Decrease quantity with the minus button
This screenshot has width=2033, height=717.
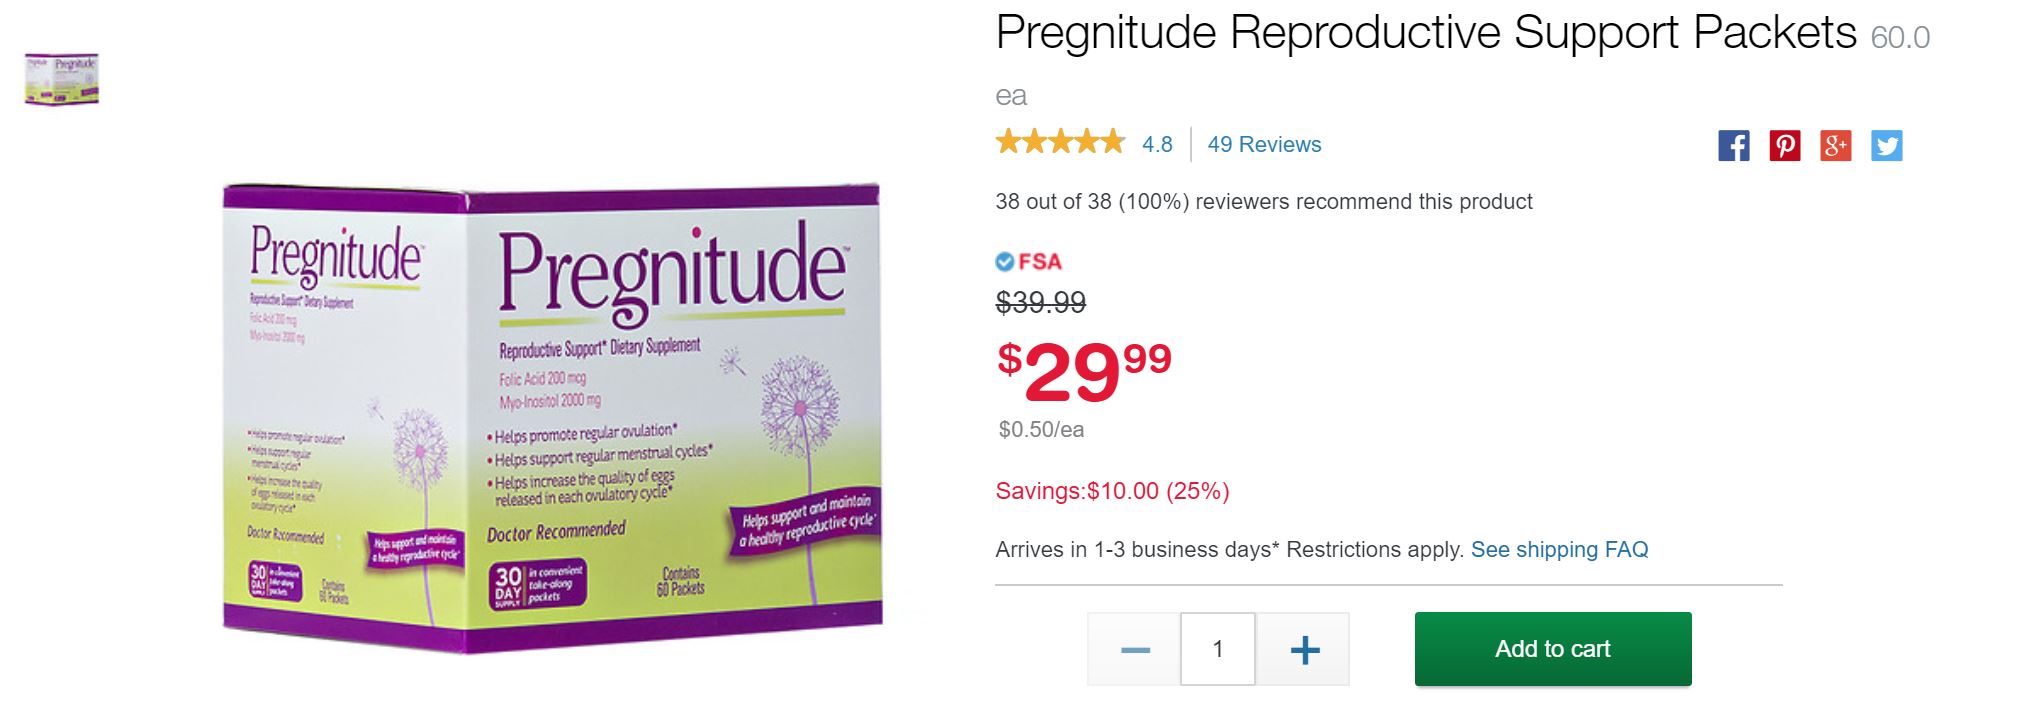tap(1135, 650)
